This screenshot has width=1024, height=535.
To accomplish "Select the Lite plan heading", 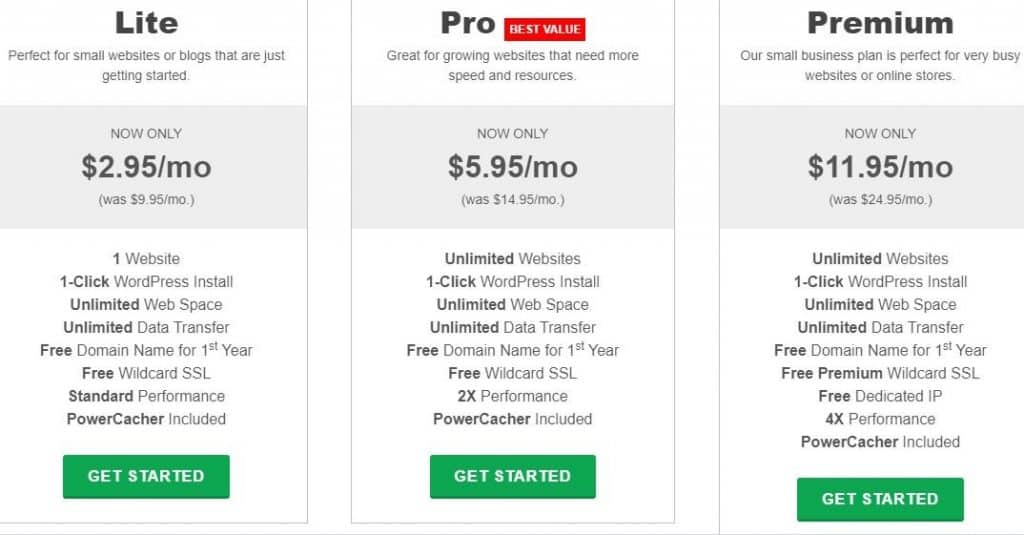I will (x=146, y=23).
